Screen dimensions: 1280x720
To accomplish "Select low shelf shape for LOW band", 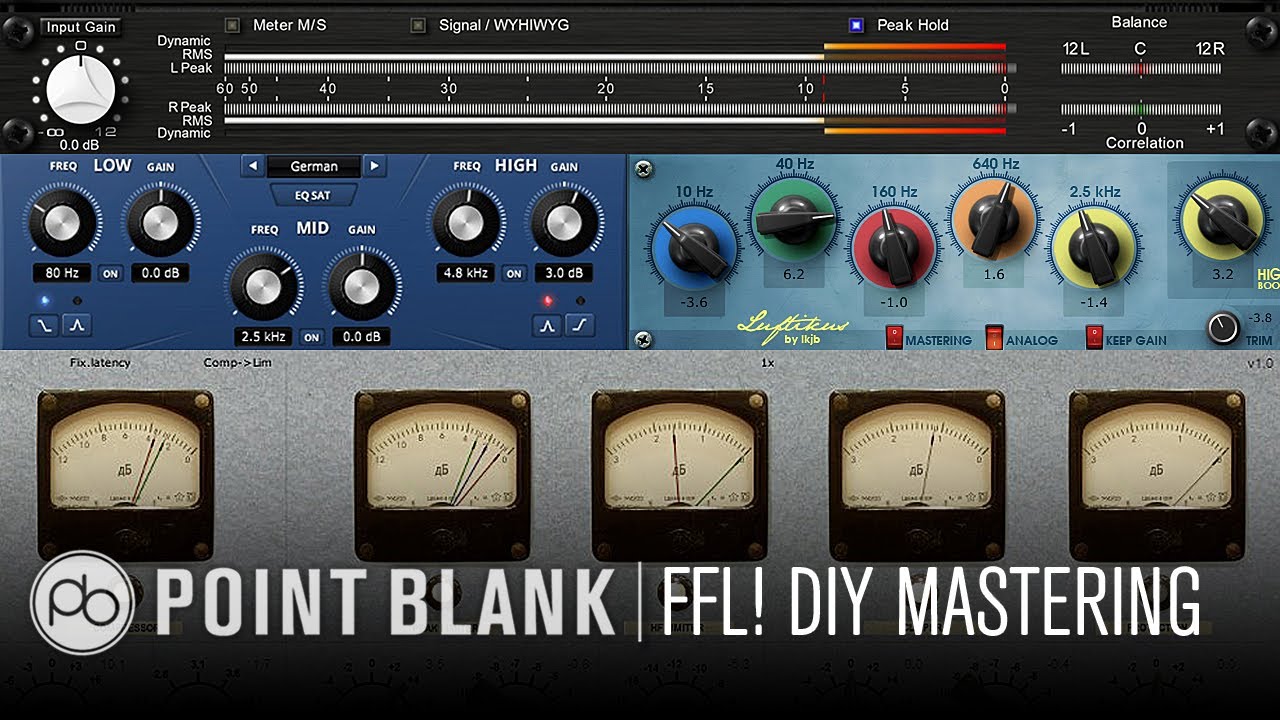I will coord(43,324).
